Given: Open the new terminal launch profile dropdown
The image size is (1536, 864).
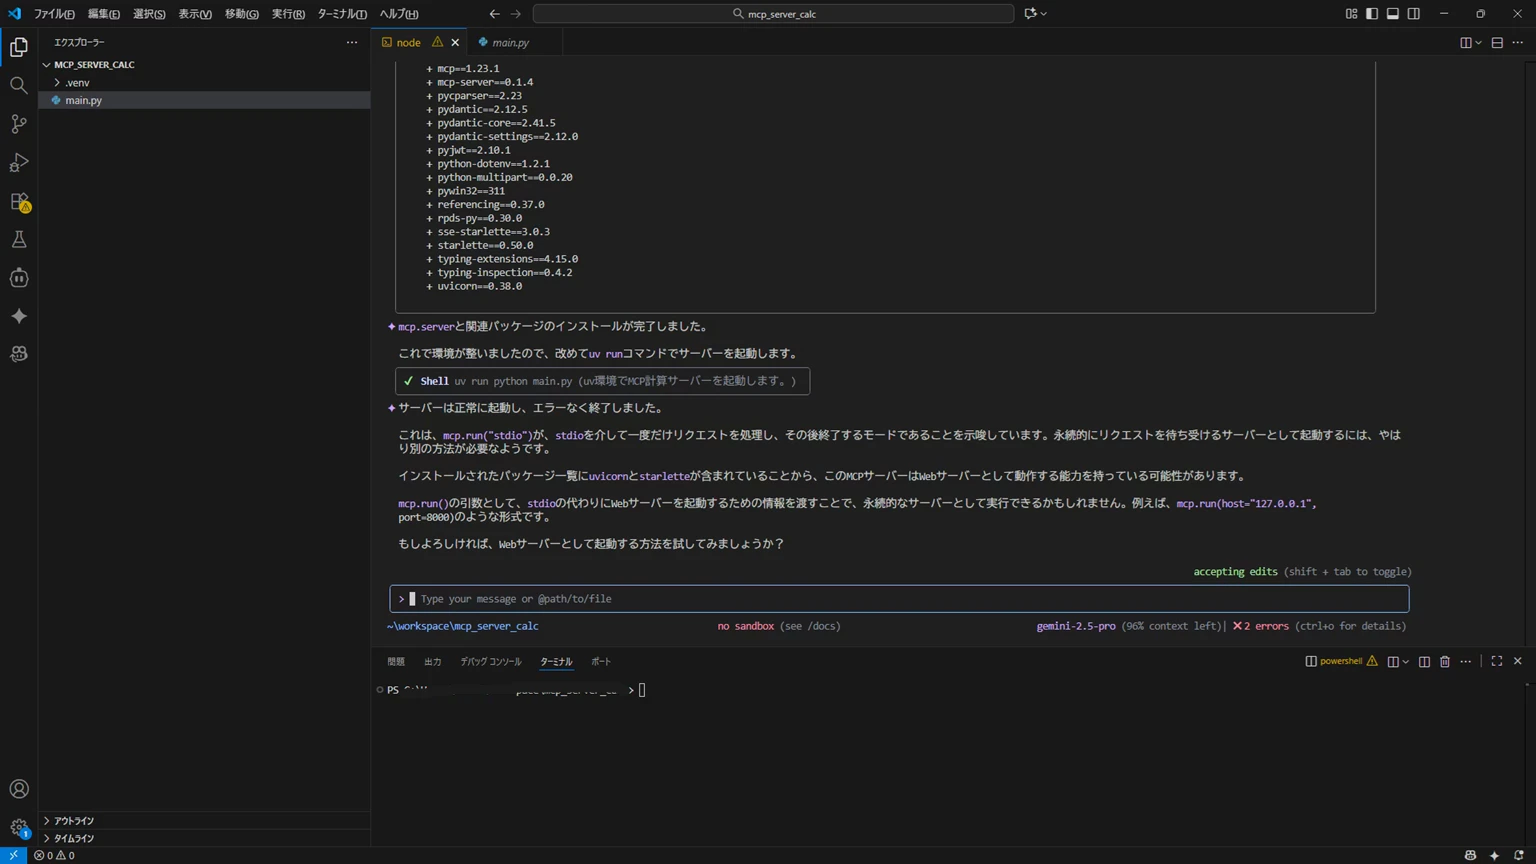Looking at the screenshot, I should tap(1406, 661).
